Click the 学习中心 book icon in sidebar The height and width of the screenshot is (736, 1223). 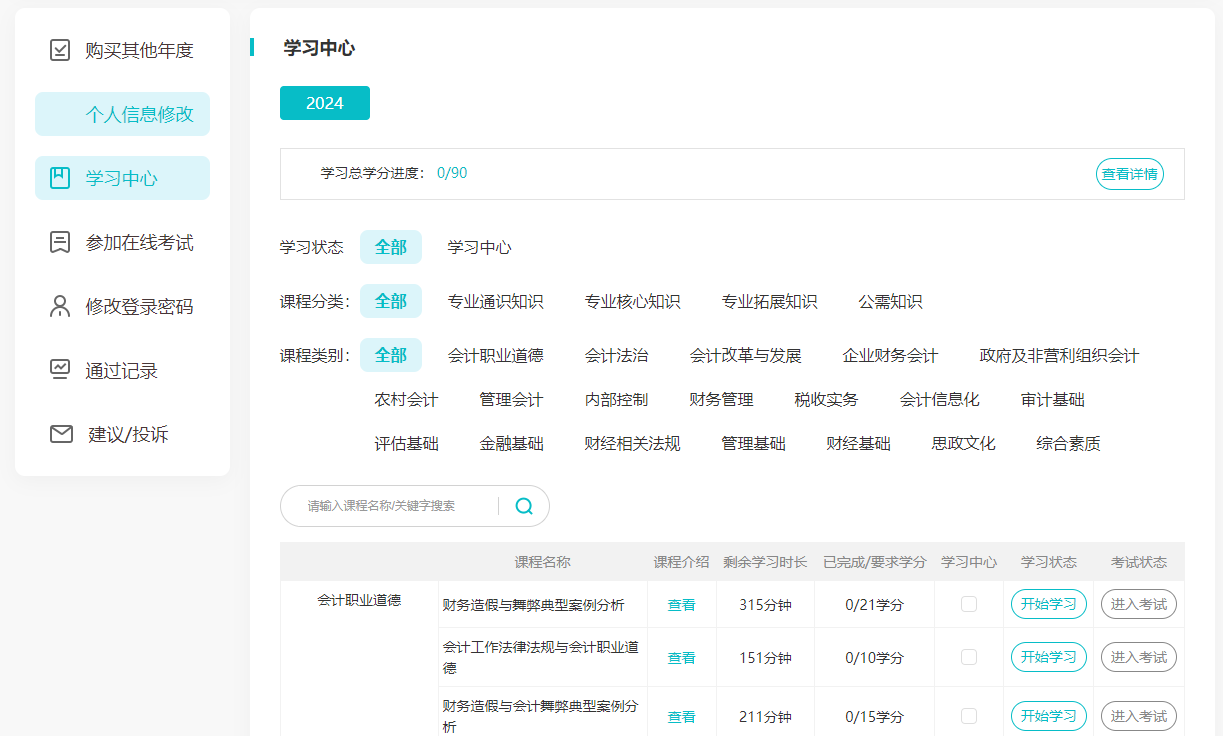pos(60,178)
